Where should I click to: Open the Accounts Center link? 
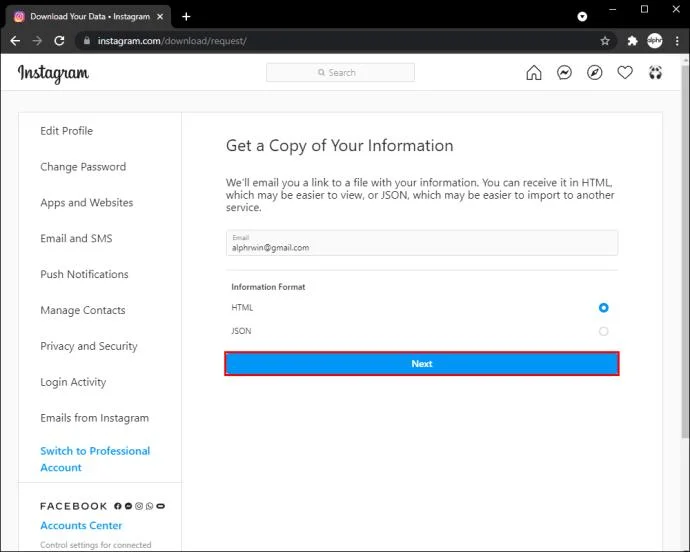pos(81,526)
